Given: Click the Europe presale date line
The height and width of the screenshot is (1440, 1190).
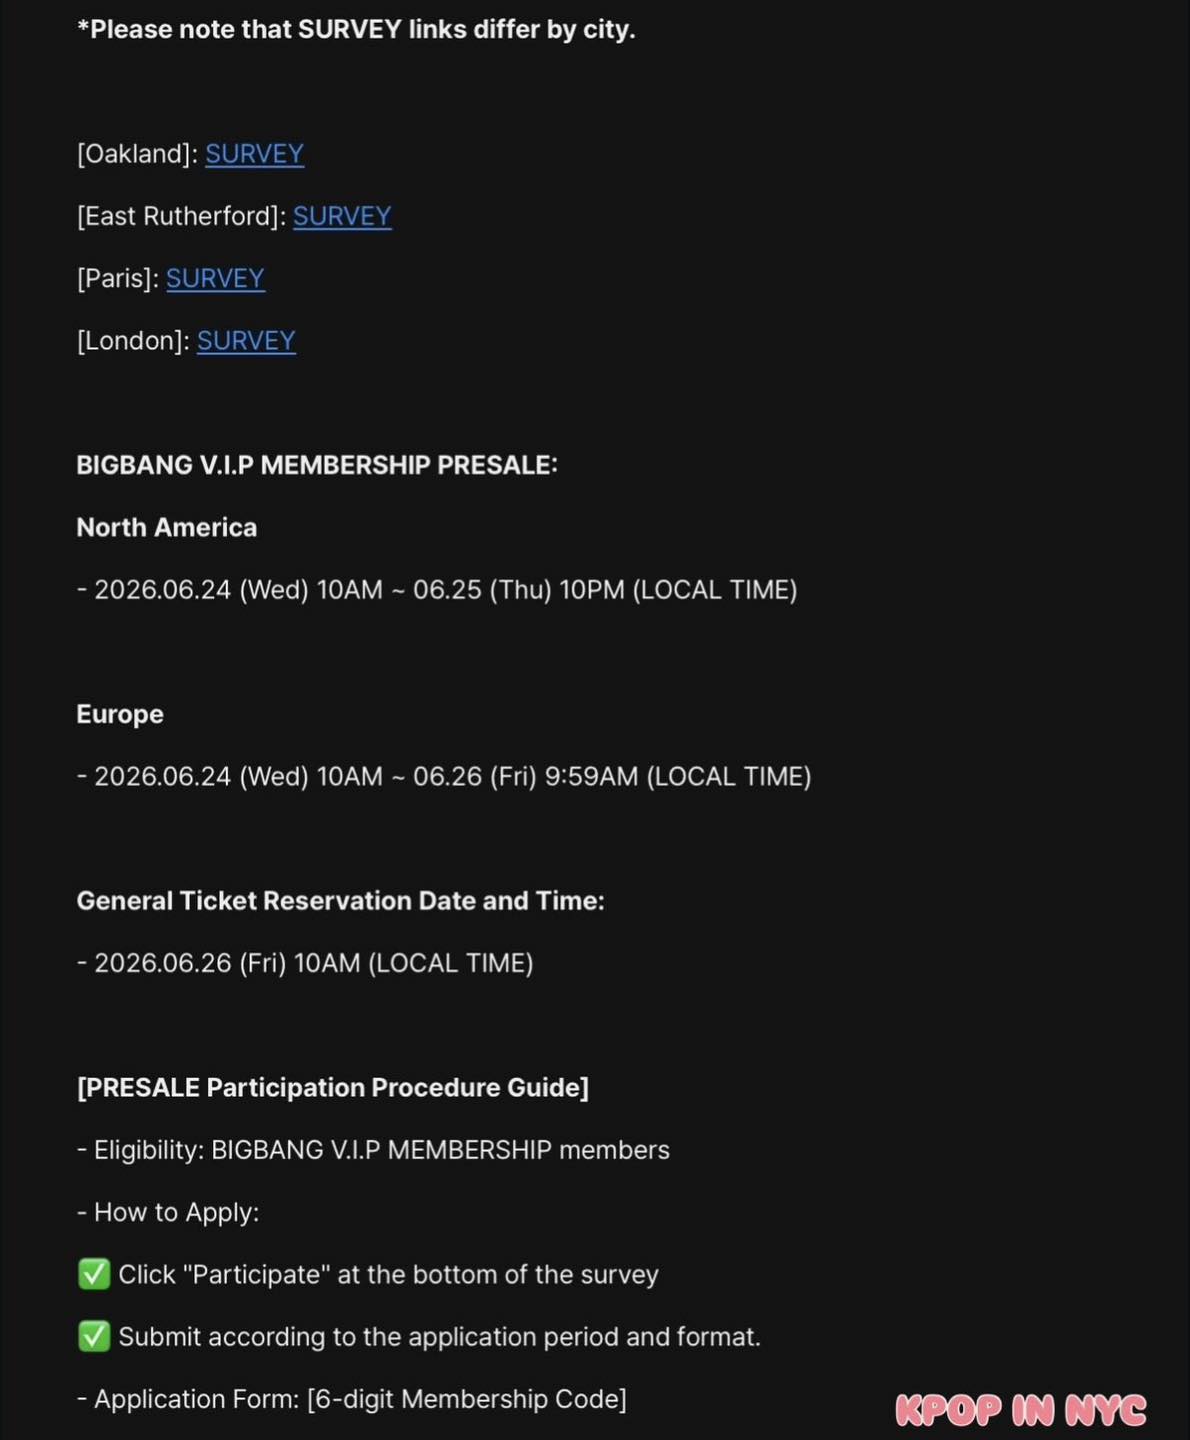Looking at the screenshot, I should tap(444, 777).
